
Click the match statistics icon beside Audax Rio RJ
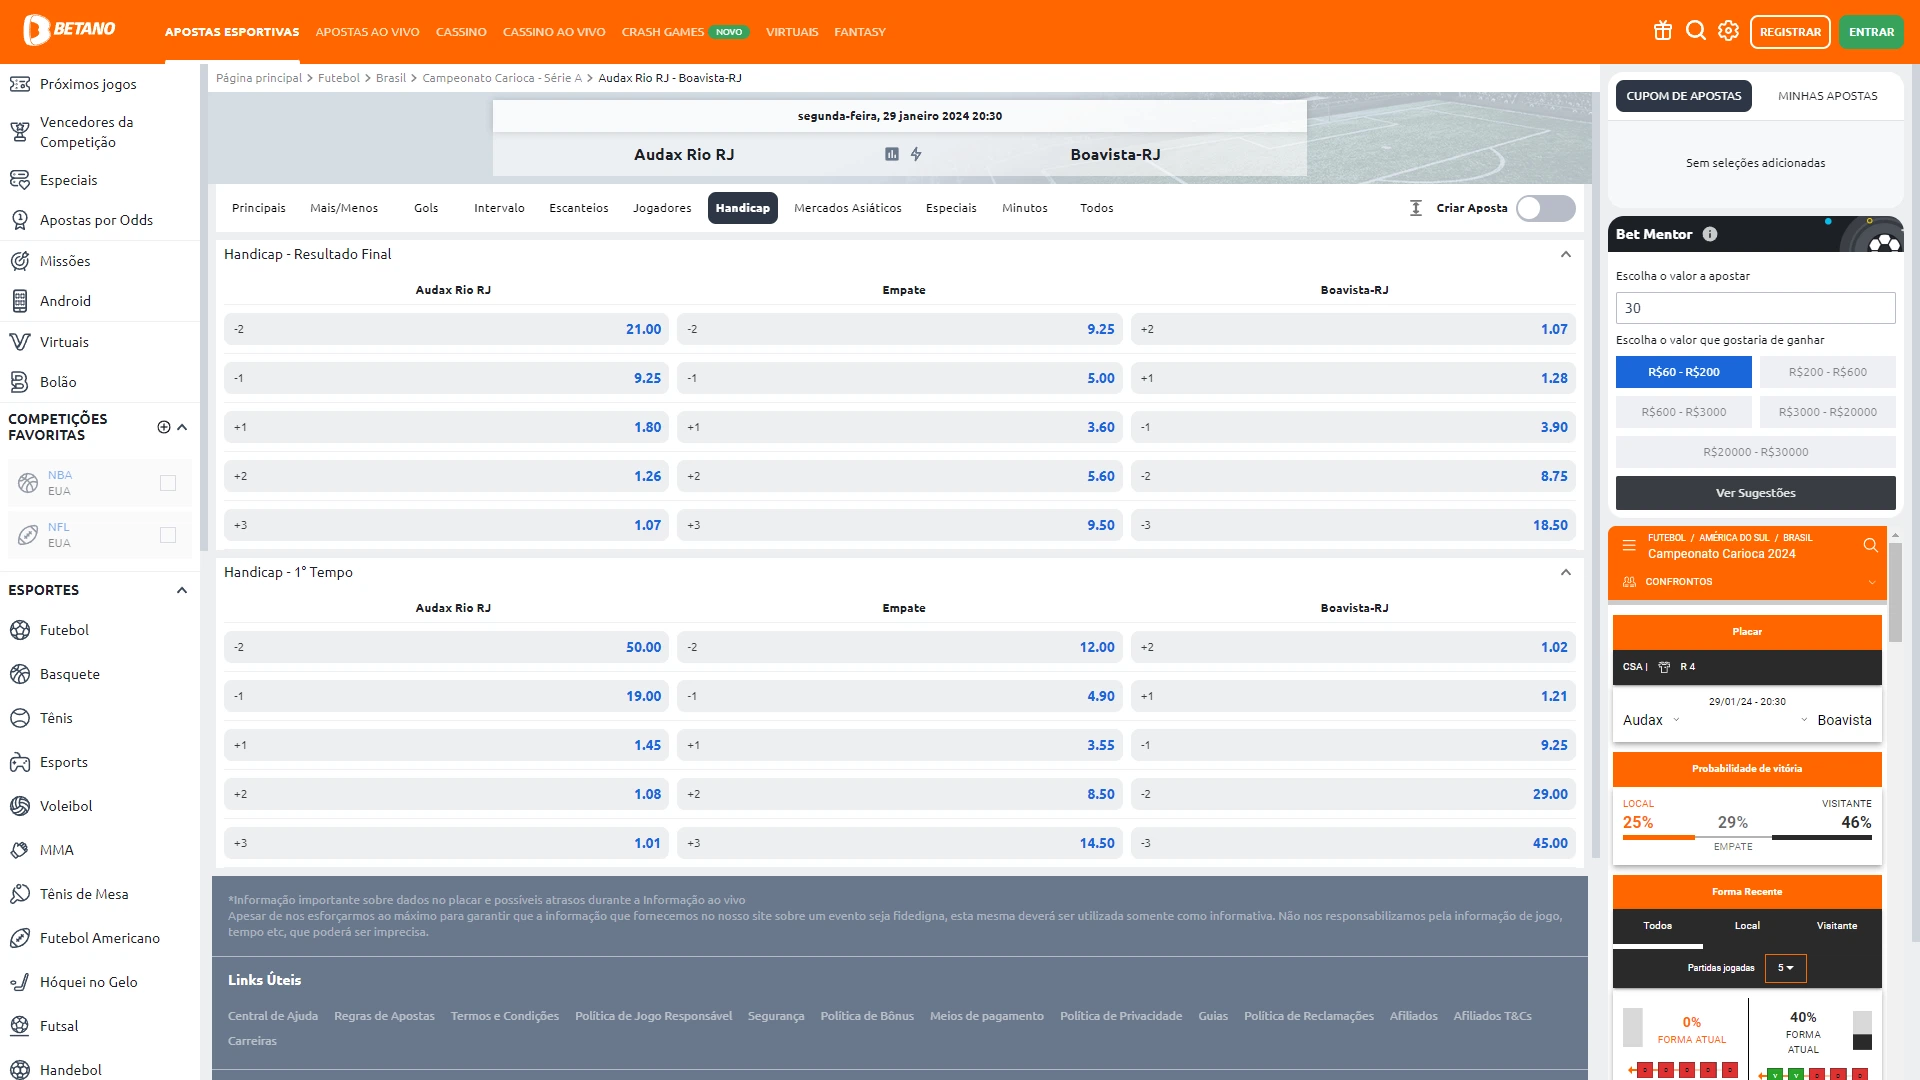point(892,154)
